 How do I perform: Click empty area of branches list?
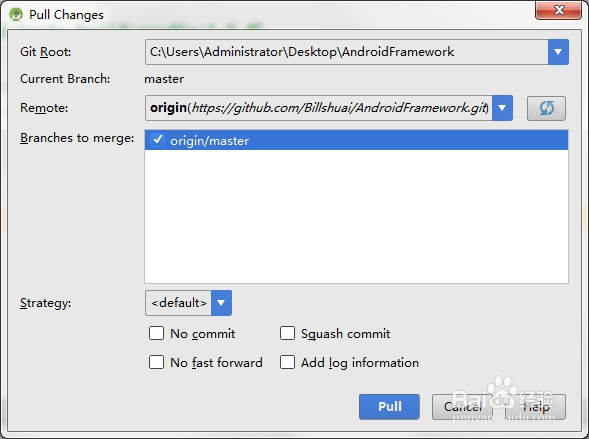356,217
